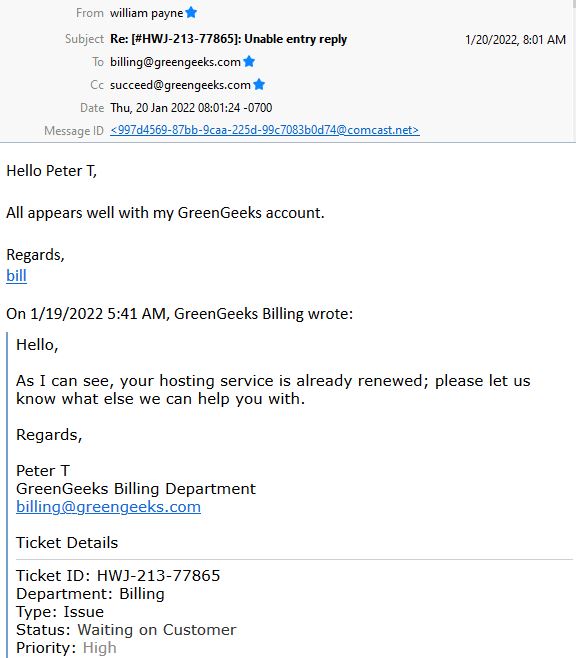This screenshot has height=658, width=576.
Task: Click the received timestamp 1/20/2022, 8:01 AM
Action: [515, 39]
